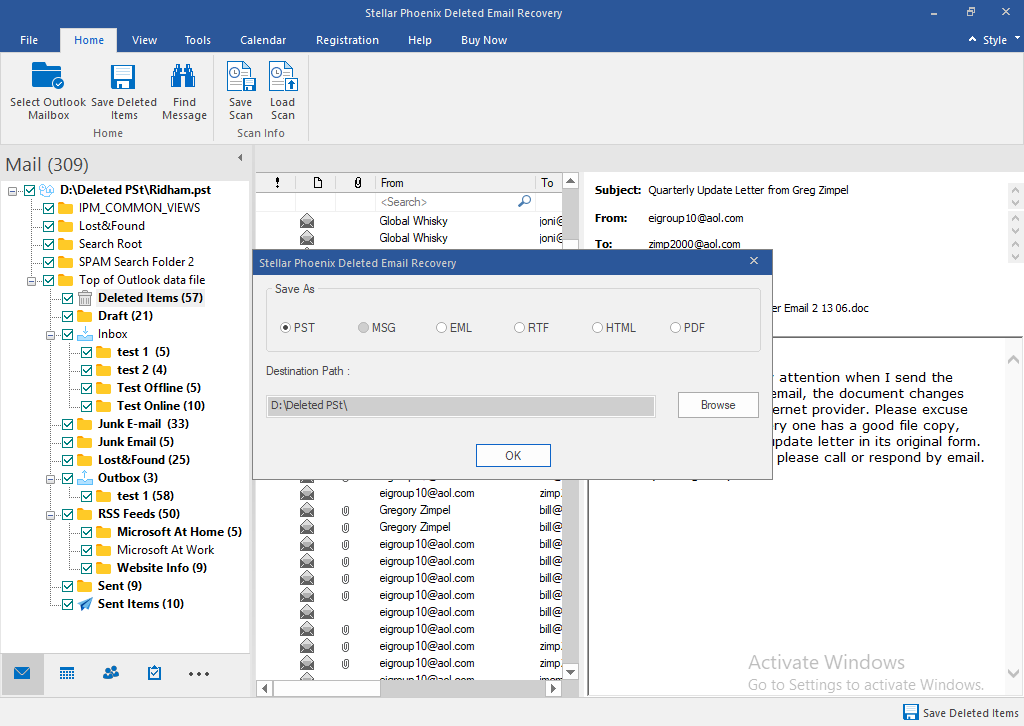Switch to the View ribbon tab
This screenshot has width=1024, height=726.
point(144,40)
